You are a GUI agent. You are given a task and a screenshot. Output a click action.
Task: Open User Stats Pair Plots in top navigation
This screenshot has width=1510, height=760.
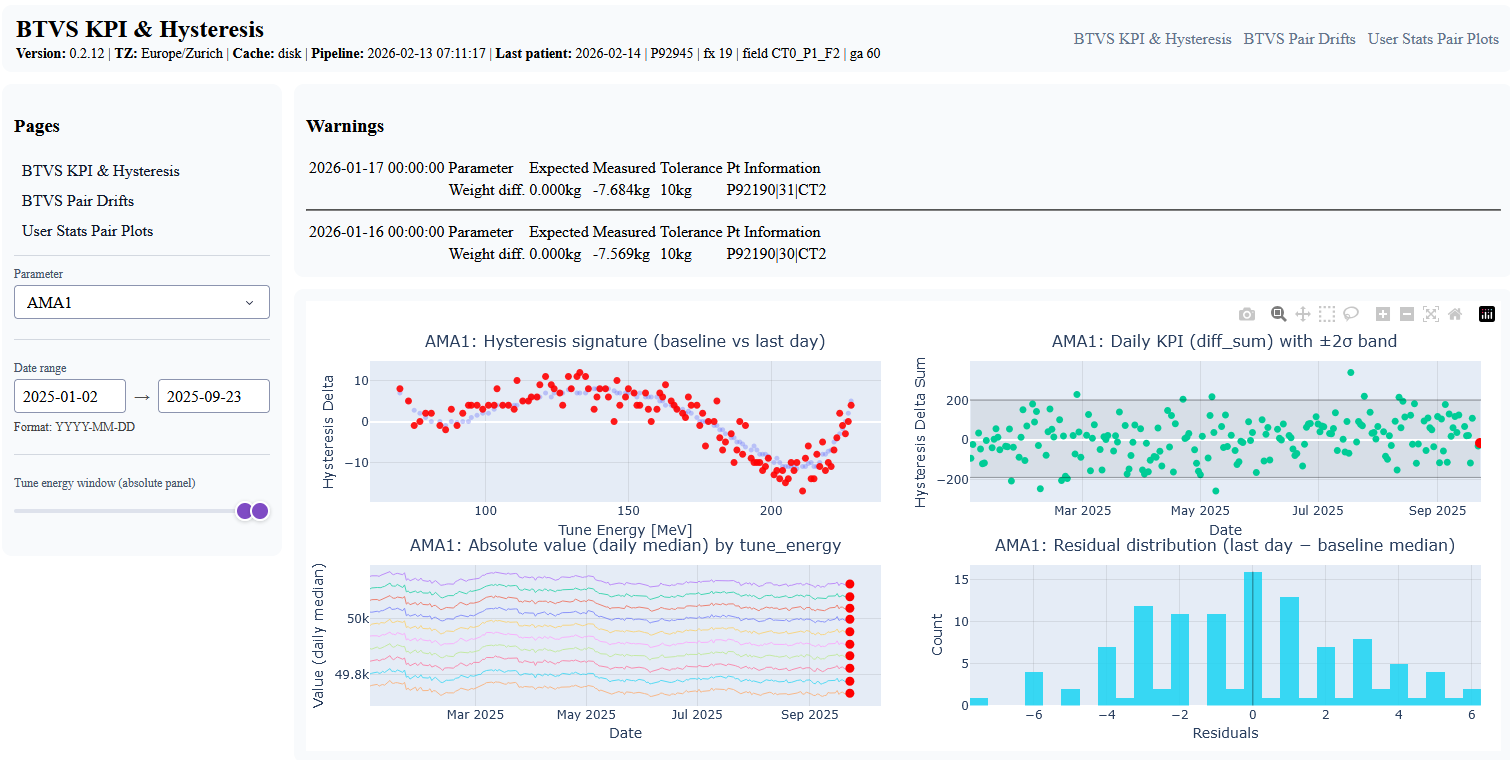click(x=1434, y=39)
